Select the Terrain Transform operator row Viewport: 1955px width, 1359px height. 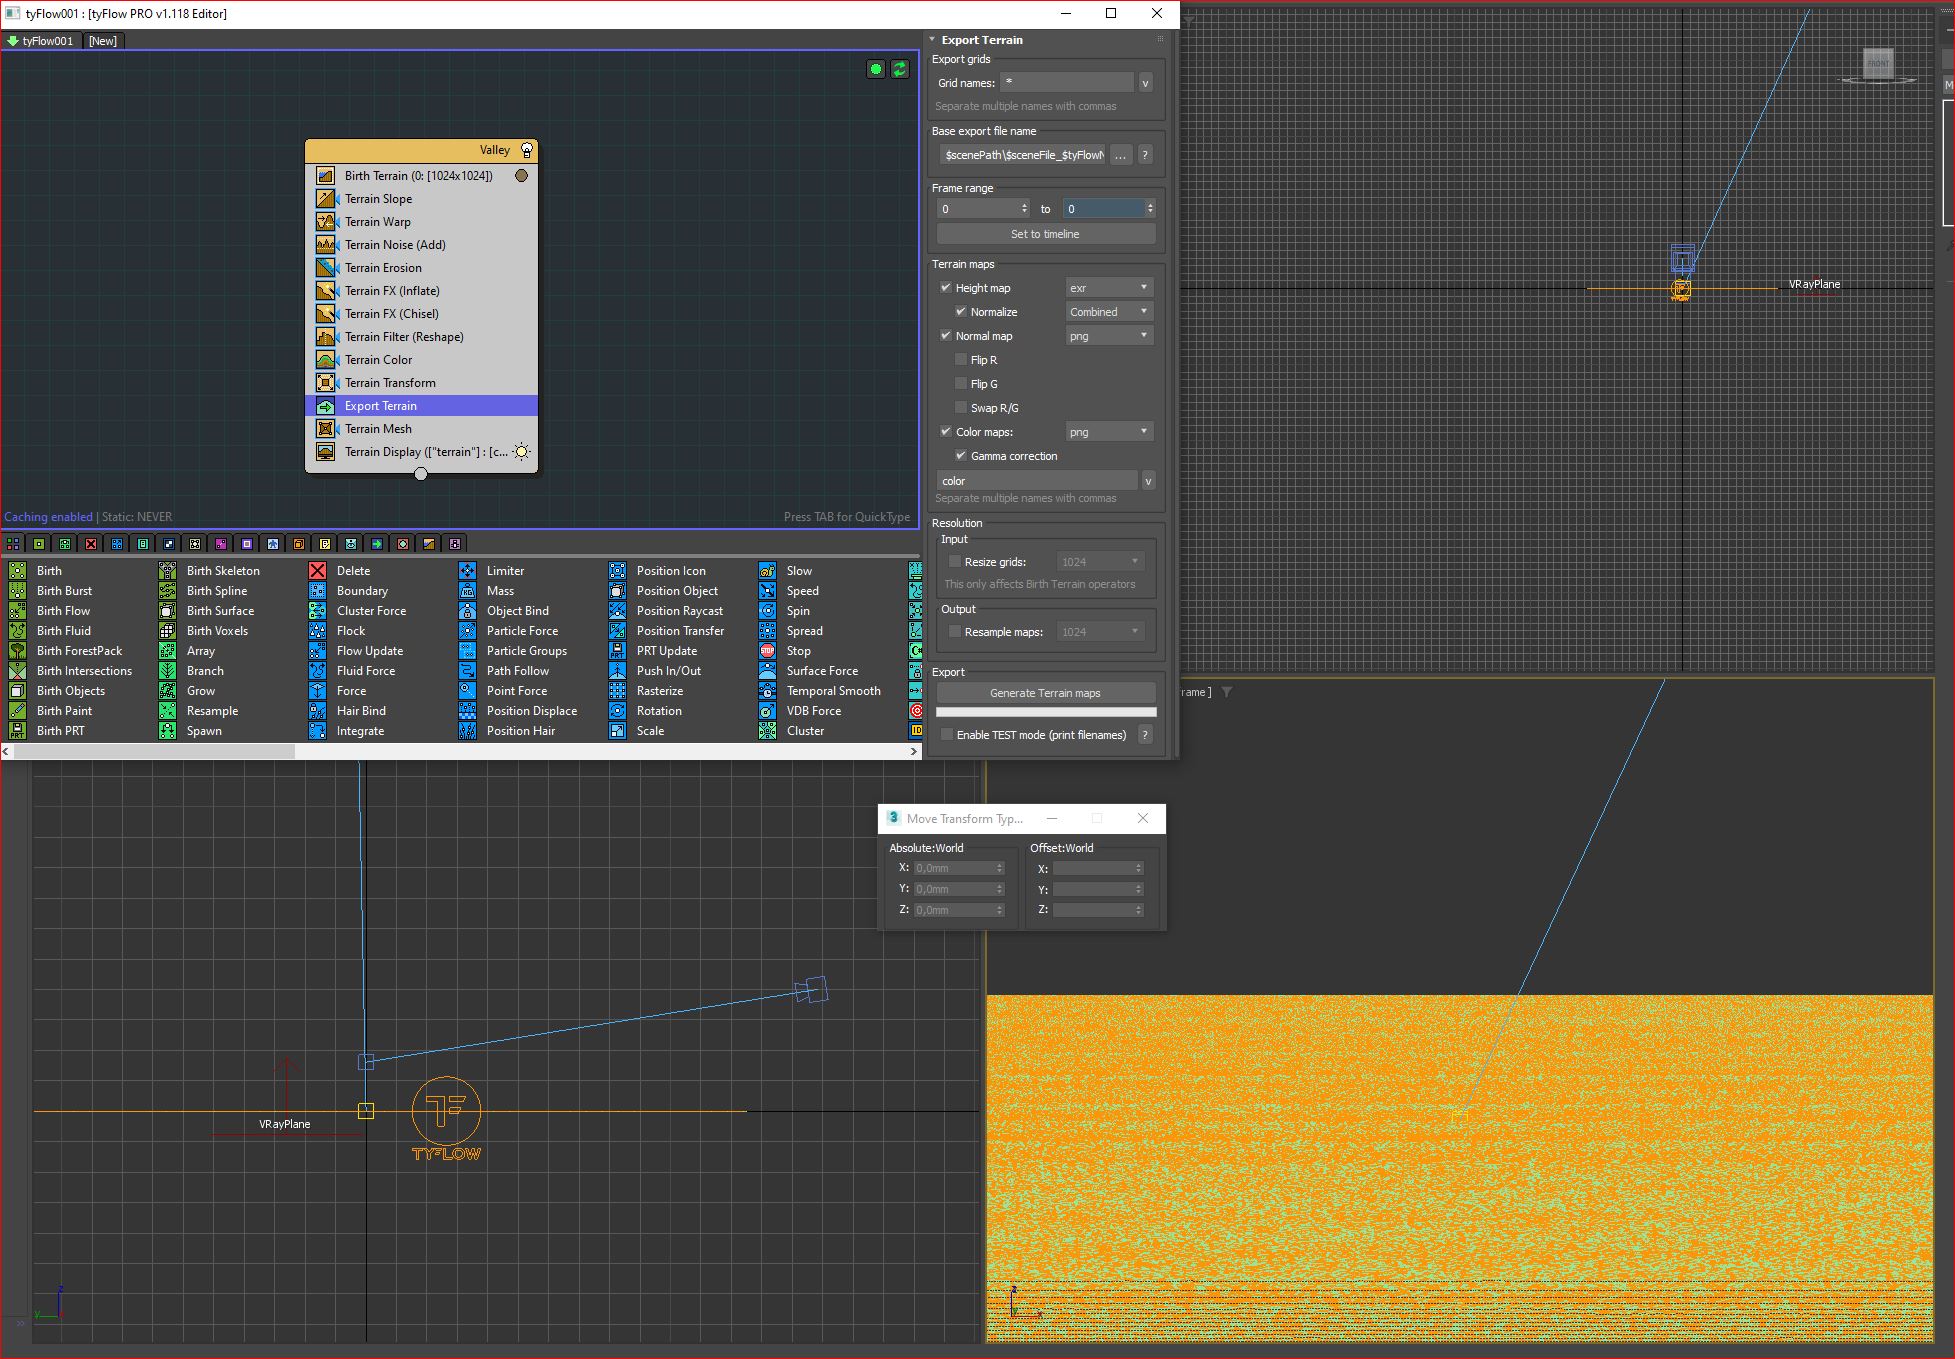pyautogui.click(x=421, y=383)
